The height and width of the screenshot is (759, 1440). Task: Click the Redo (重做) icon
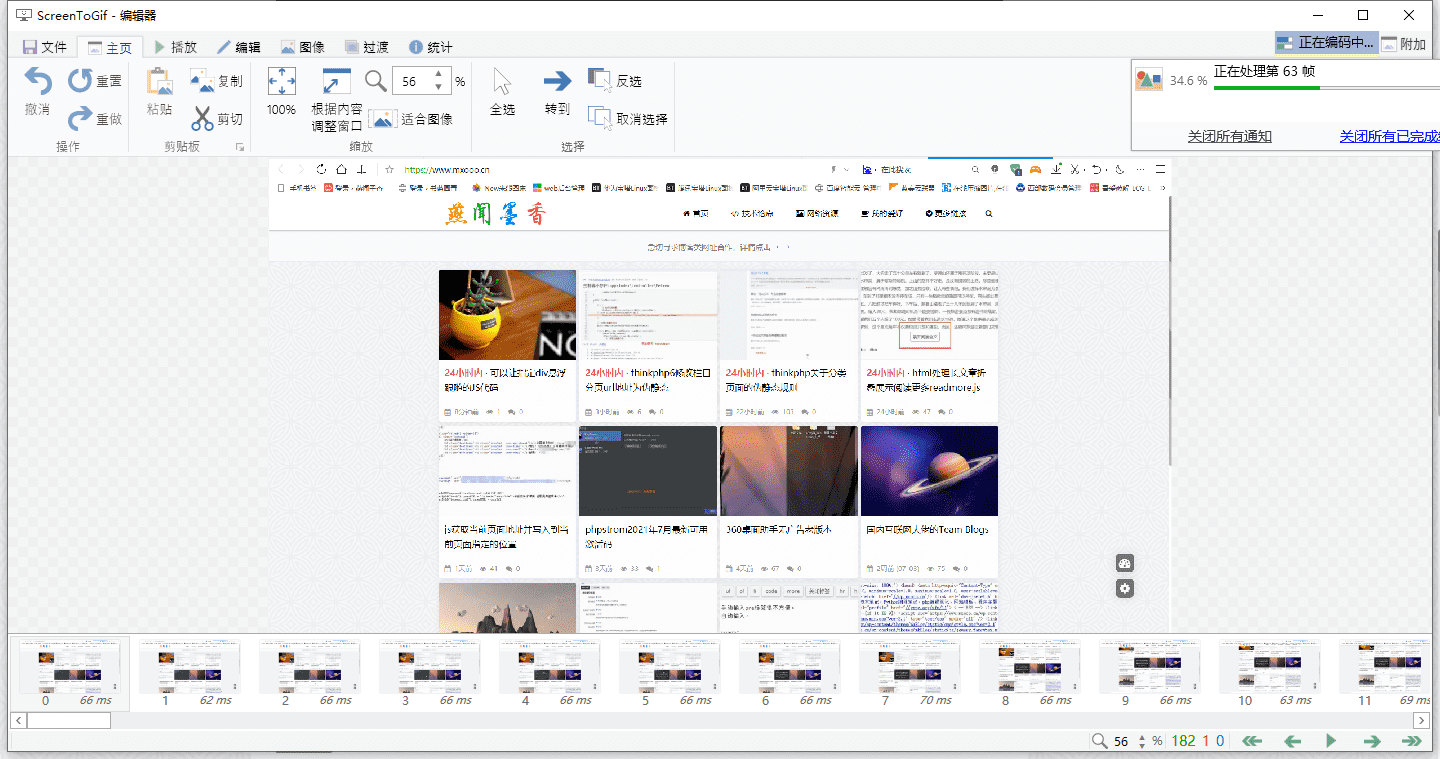pos(80,119)
